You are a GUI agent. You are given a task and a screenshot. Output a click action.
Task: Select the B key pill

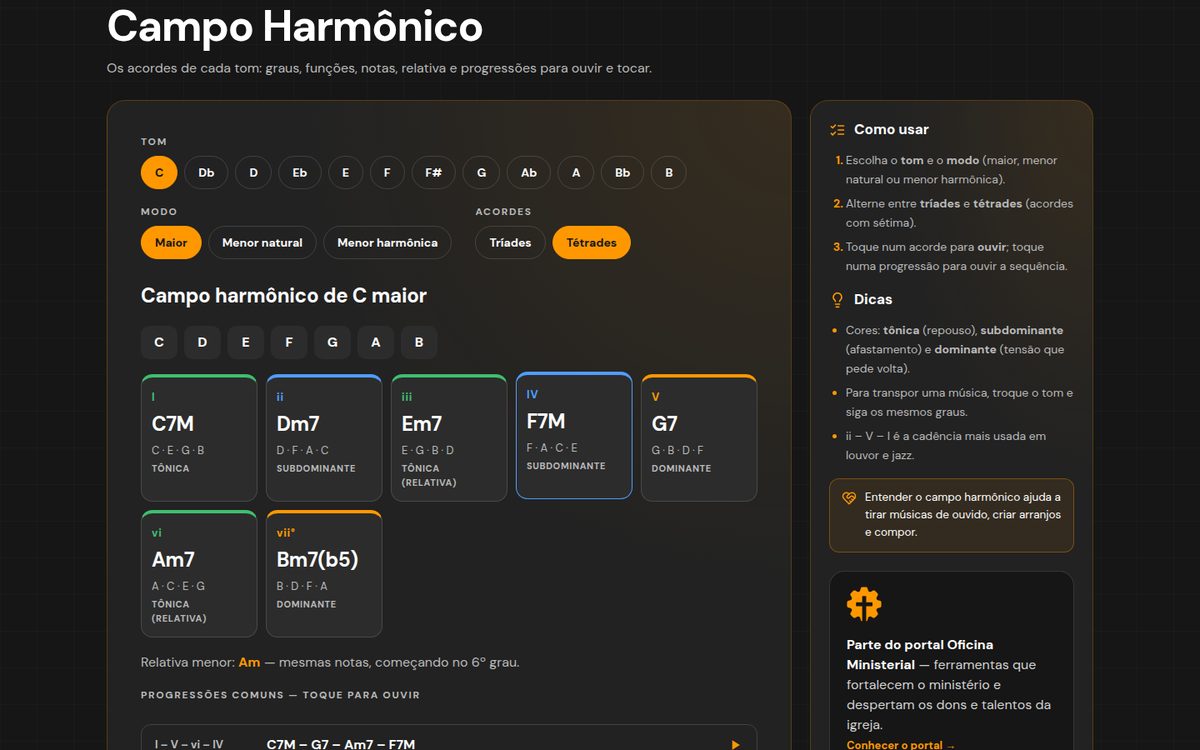click(669, 173)
